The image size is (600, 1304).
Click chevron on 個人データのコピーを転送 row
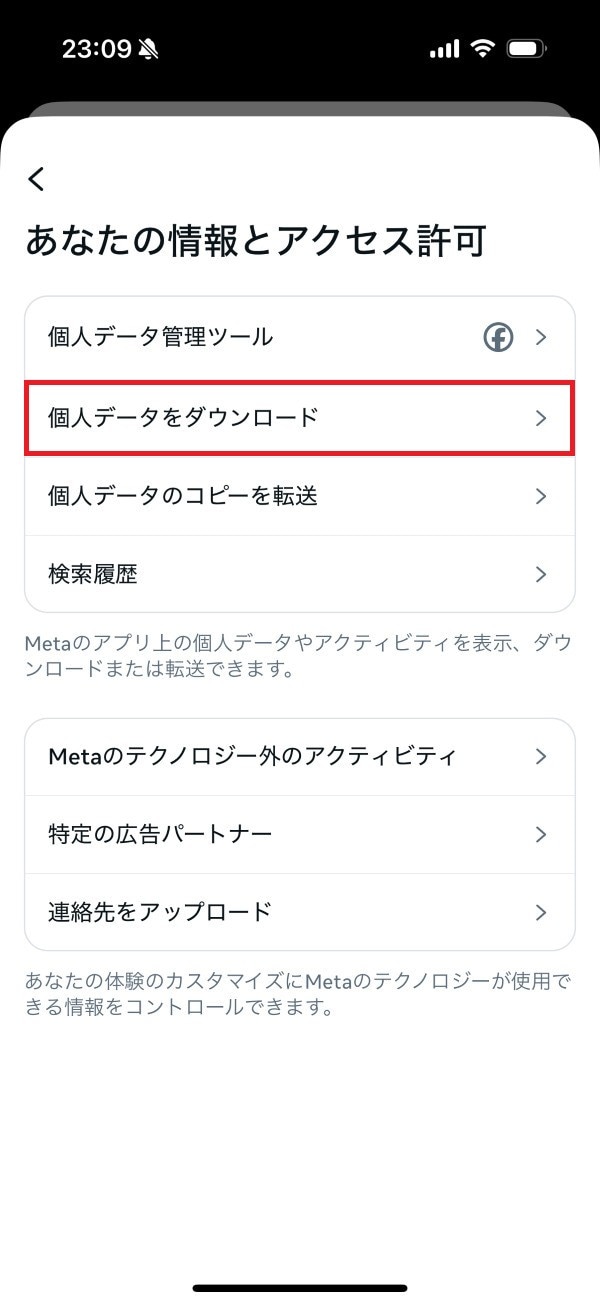pyautogui.click(x=541, y=497)
